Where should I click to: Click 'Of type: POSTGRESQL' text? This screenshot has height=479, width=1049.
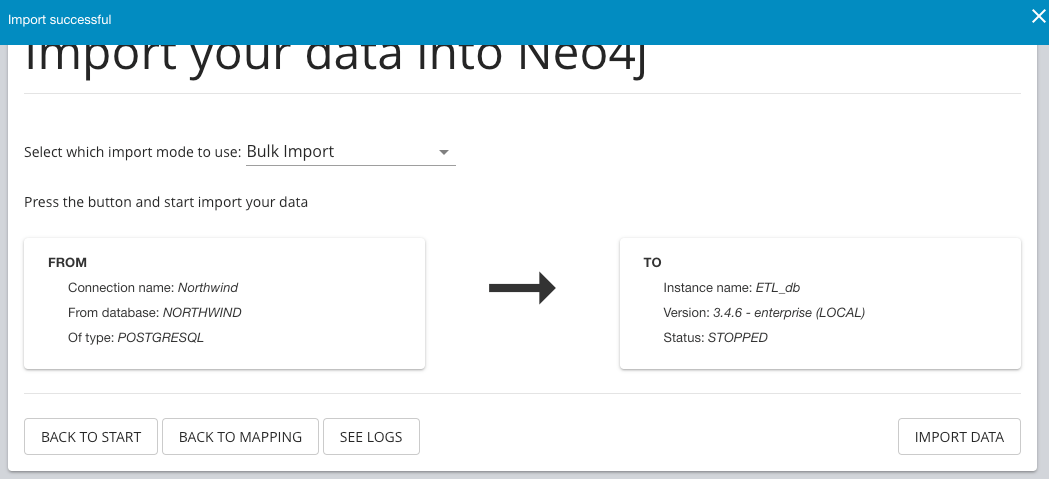pyautogui.click(x=136, y=338)
